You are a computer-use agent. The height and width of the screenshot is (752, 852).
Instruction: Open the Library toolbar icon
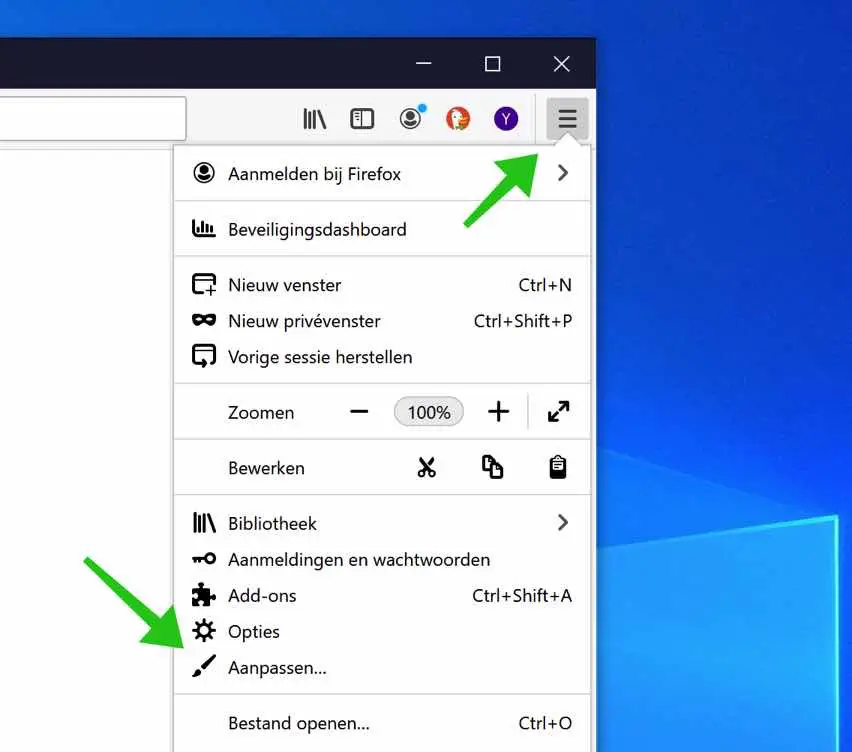click(315, 118)
